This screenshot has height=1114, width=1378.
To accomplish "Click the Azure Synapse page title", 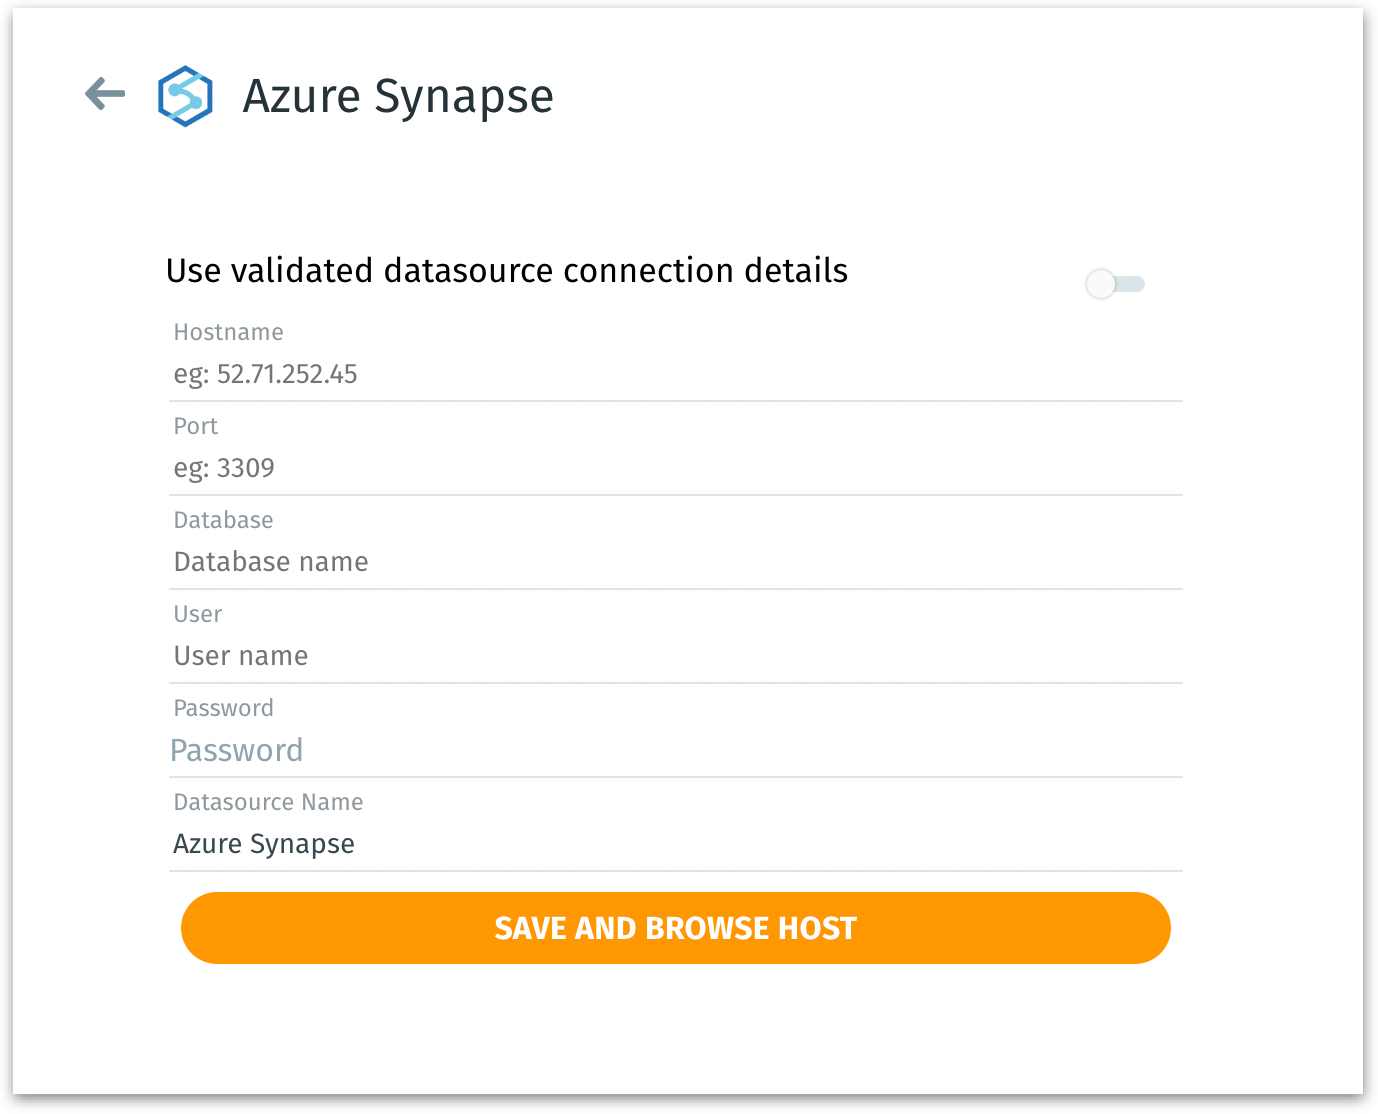I will 398,96.
